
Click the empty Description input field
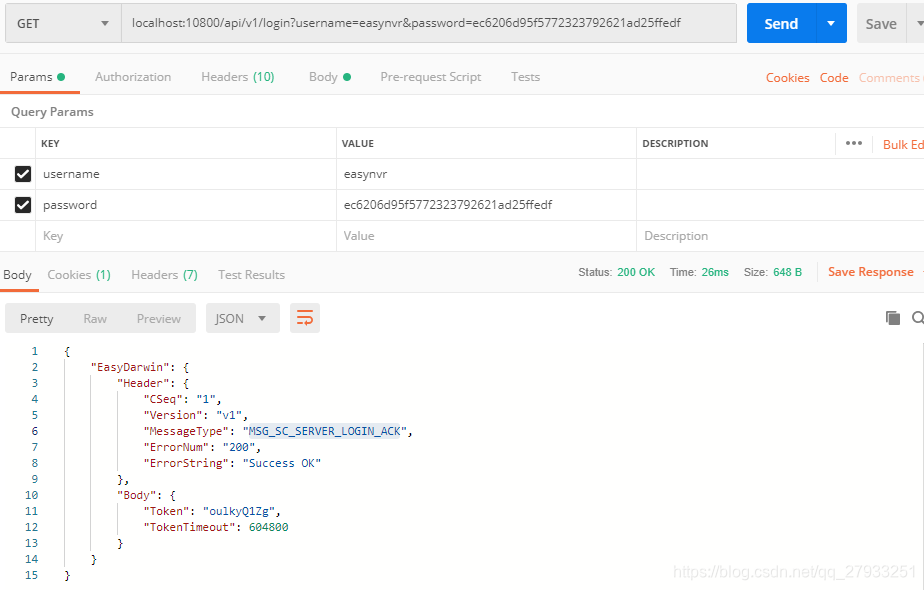tap(780, 236)
